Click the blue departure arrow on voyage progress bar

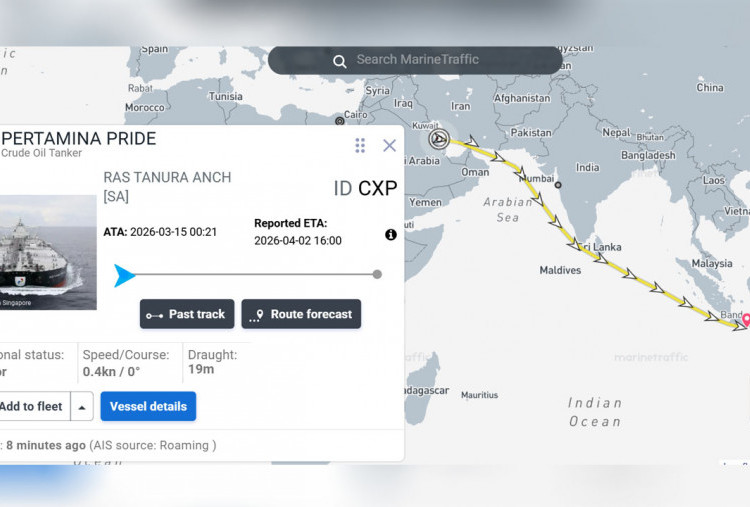[x=124, y=276]
